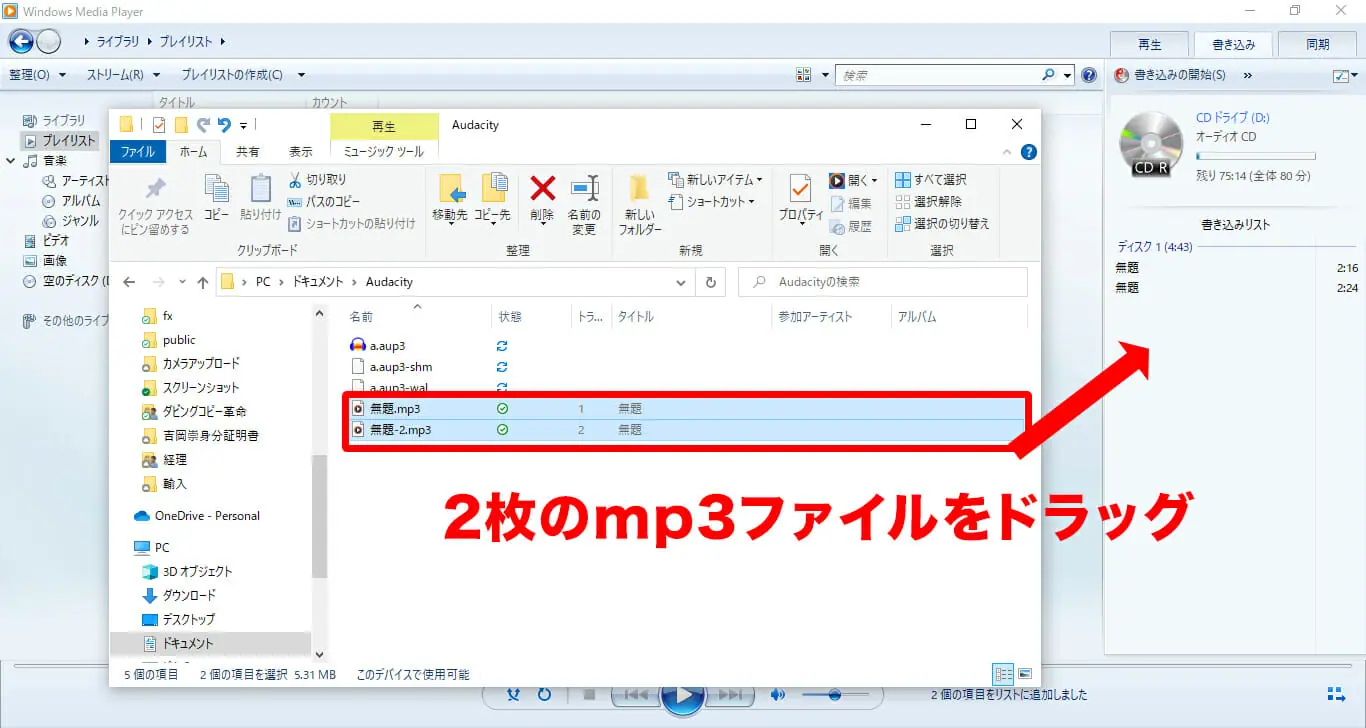
Task: Click the Back button in Windows Media Player
Action: [21, 41]
